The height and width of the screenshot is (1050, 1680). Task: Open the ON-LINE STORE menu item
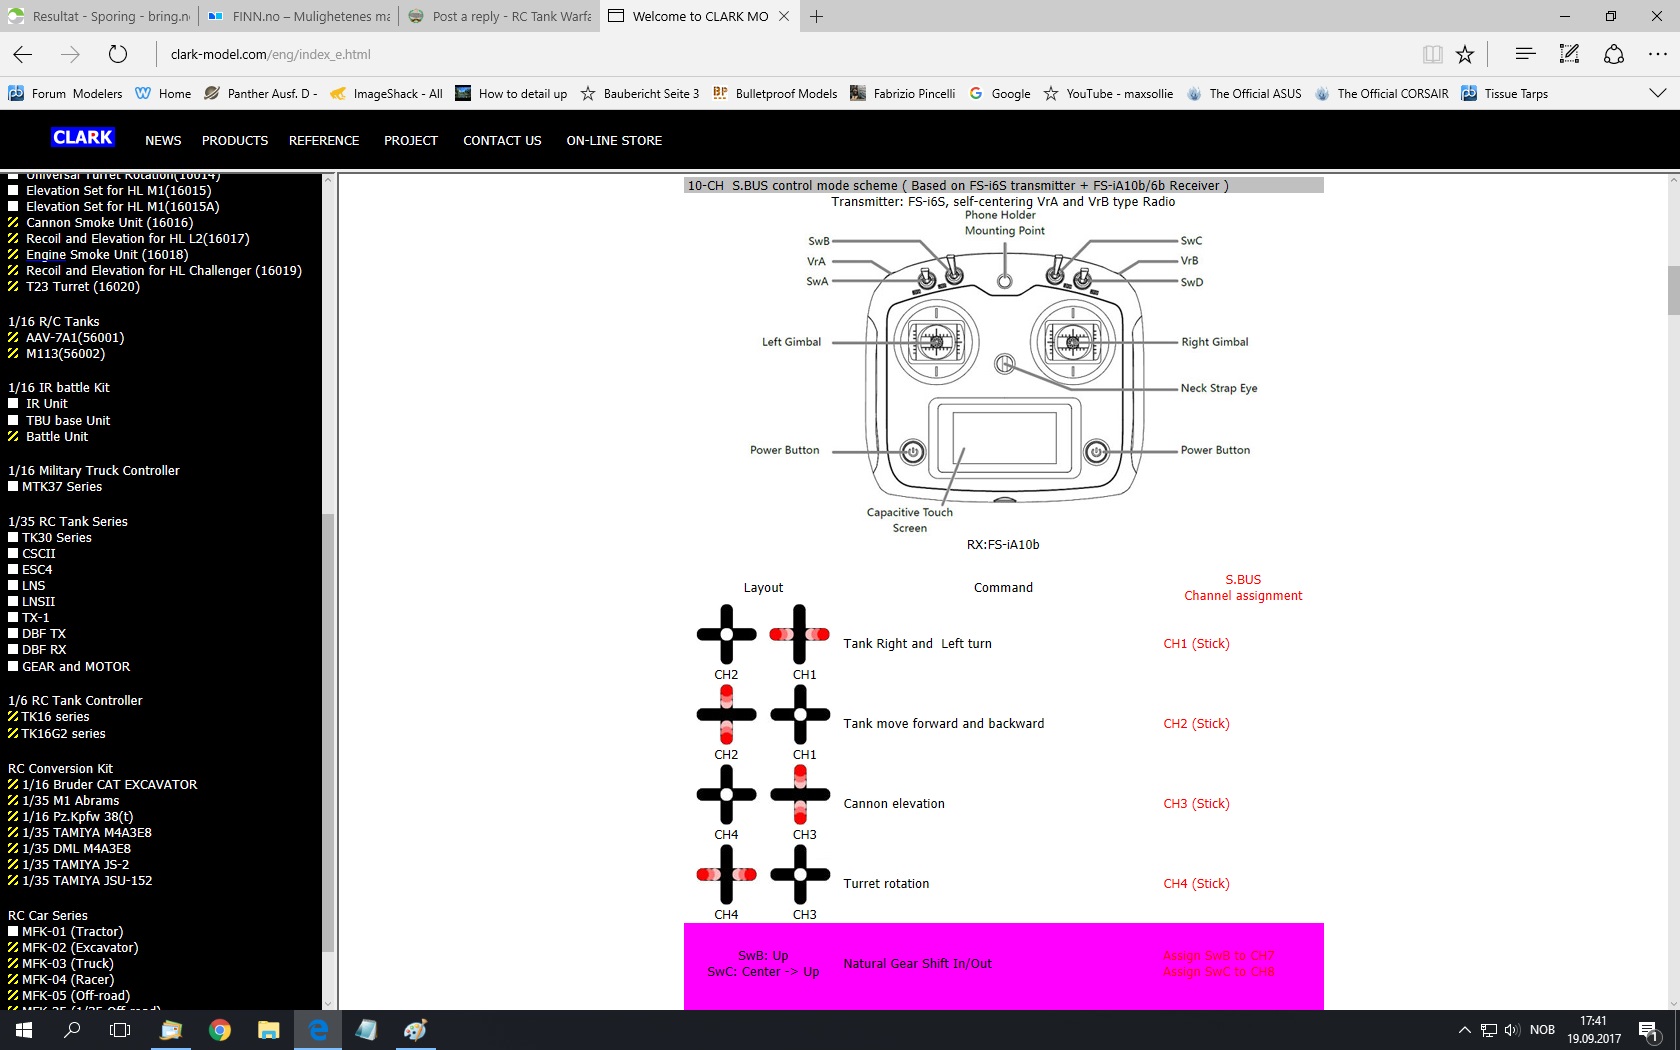pyautogui.click(x=614, y=141)
